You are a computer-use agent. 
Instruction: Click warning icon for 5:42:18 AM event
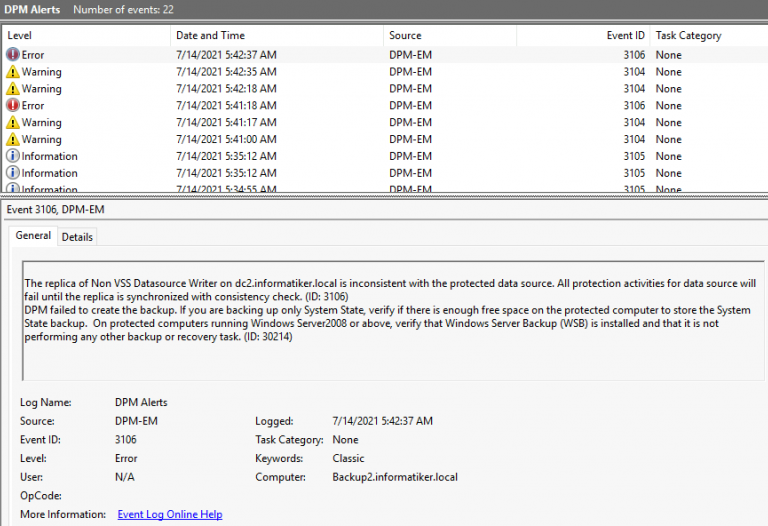coord(13,89)
